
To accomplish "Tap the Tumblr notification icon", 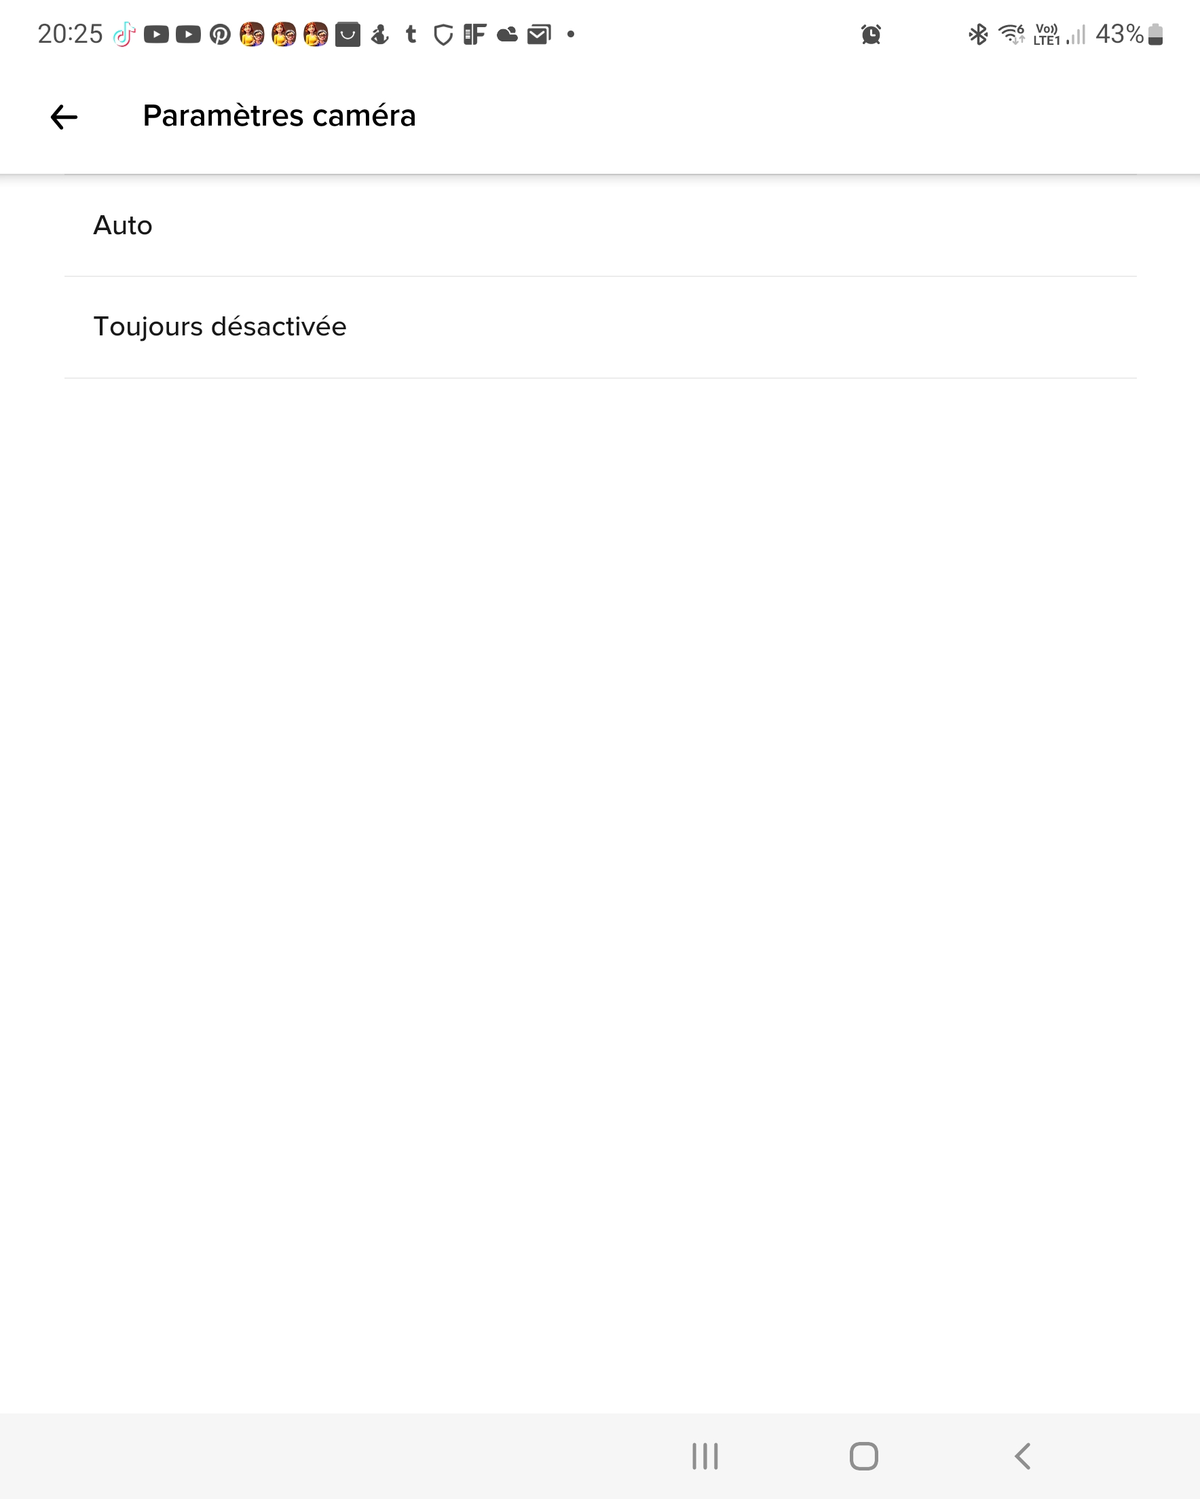I will tap(410, 35).
